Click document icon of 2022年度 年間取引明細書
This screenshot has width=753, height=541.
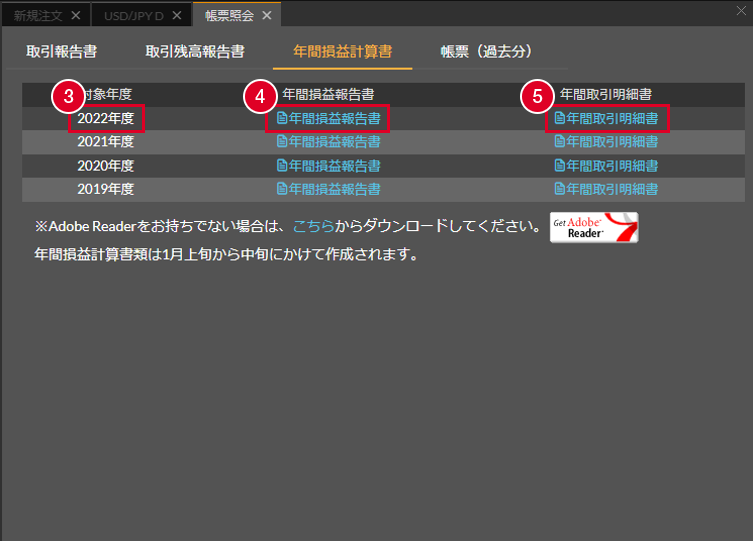[x=559, y=118]
